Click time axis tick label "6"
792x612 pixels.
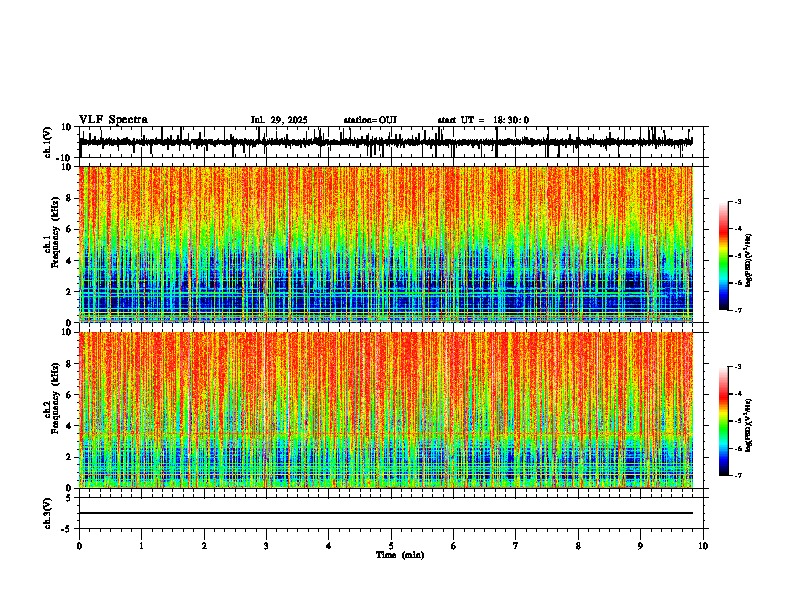[454, 546]
